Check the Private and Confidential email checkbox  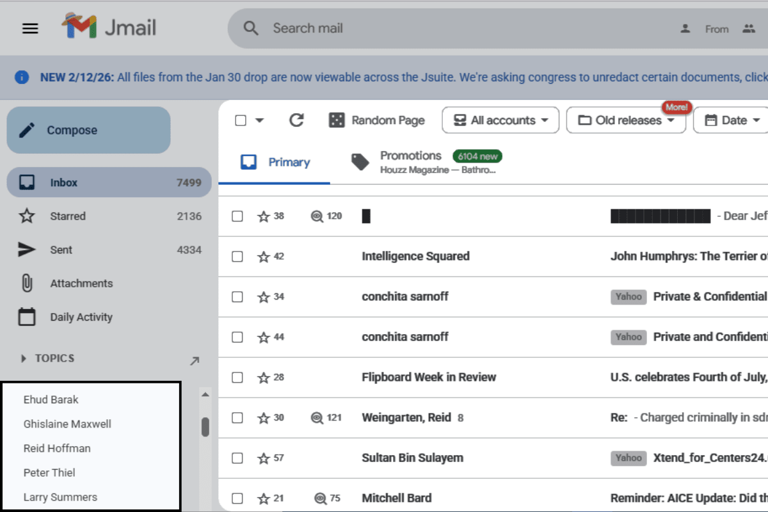pos(237,337)
